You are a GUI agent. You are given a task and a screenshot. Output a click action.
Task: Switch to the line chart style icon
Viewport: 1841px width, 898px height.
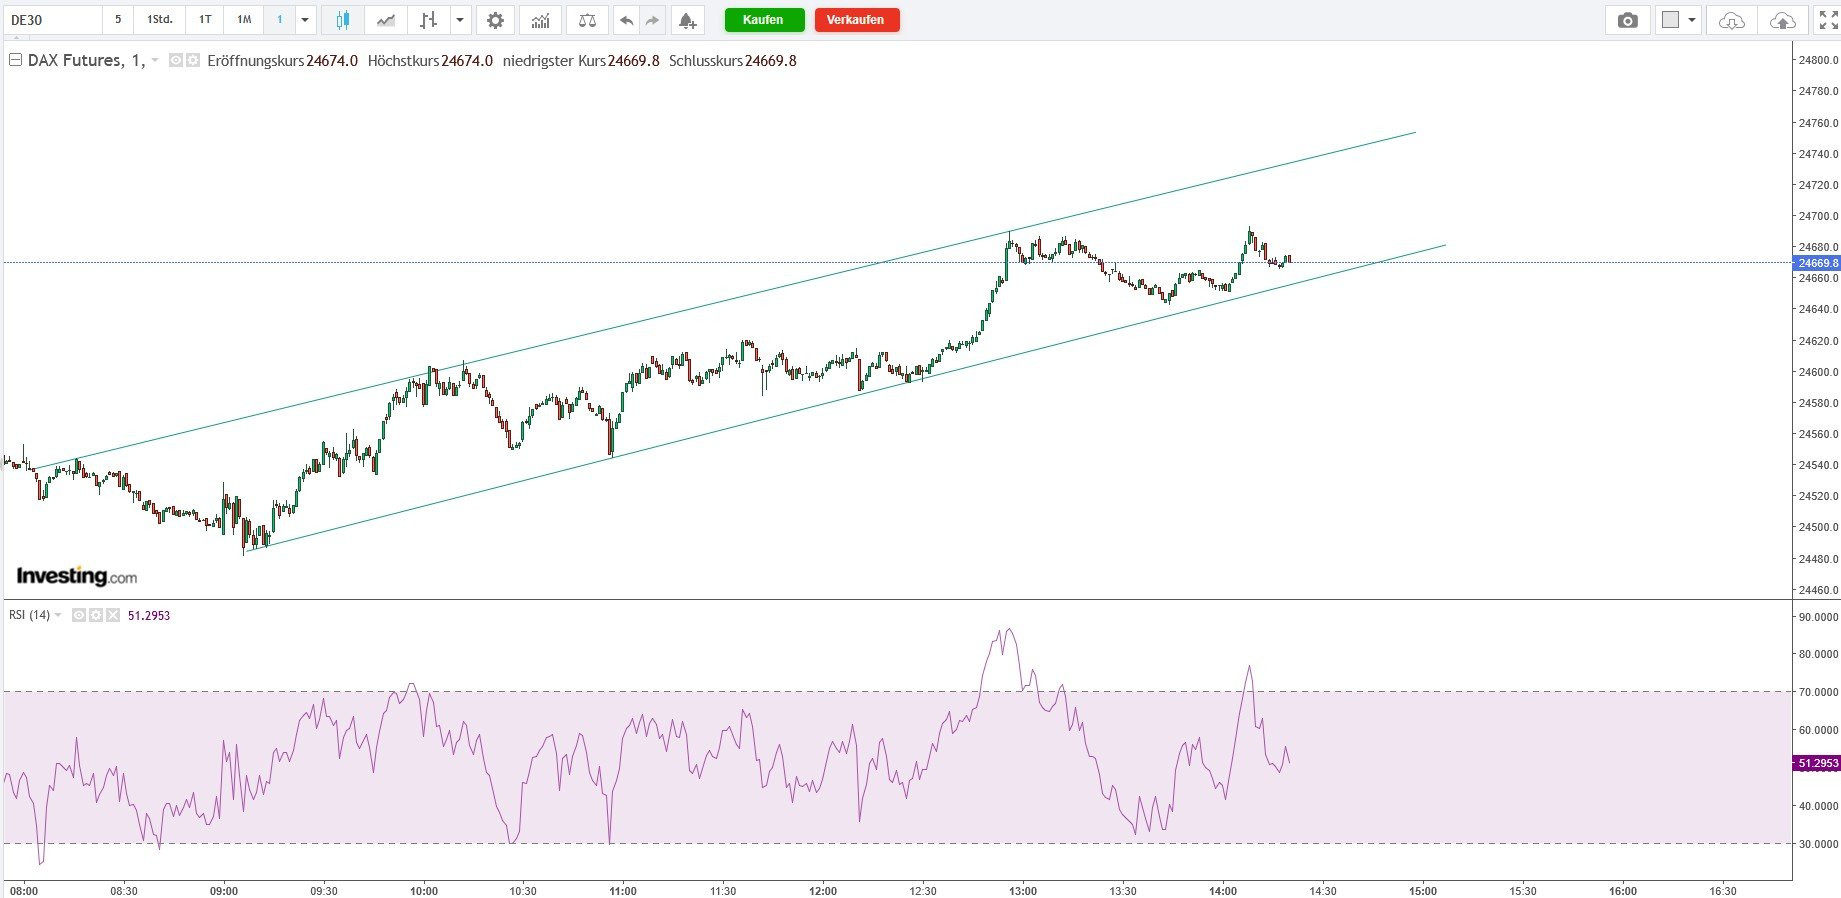[386, 20]
